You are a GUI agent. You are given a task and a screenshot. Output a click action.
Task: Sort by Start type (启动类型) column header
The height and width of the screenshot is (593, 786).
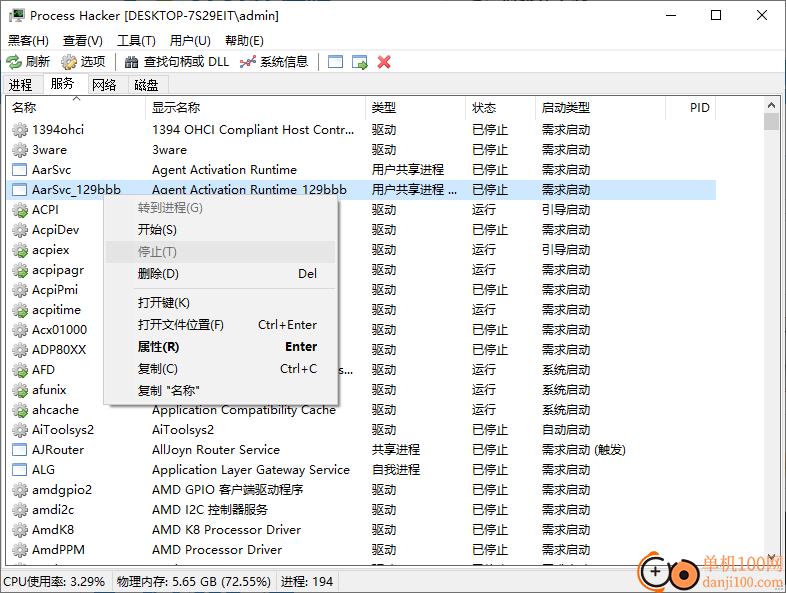(601, 108)
